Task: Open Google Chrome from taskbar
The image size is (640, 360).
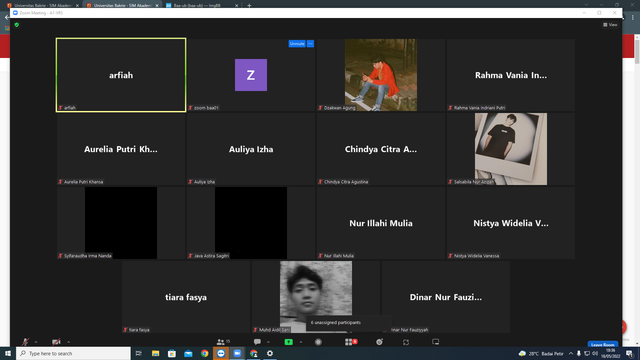Action: (x=204, y=353)
